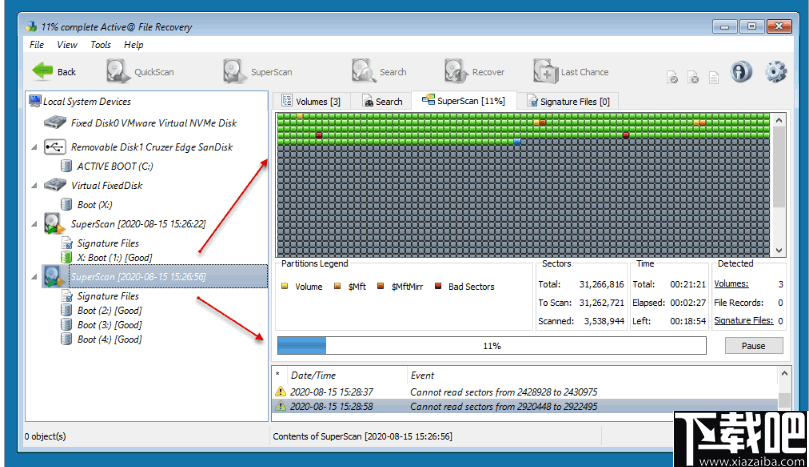Open the View menu

click(67, 45)
